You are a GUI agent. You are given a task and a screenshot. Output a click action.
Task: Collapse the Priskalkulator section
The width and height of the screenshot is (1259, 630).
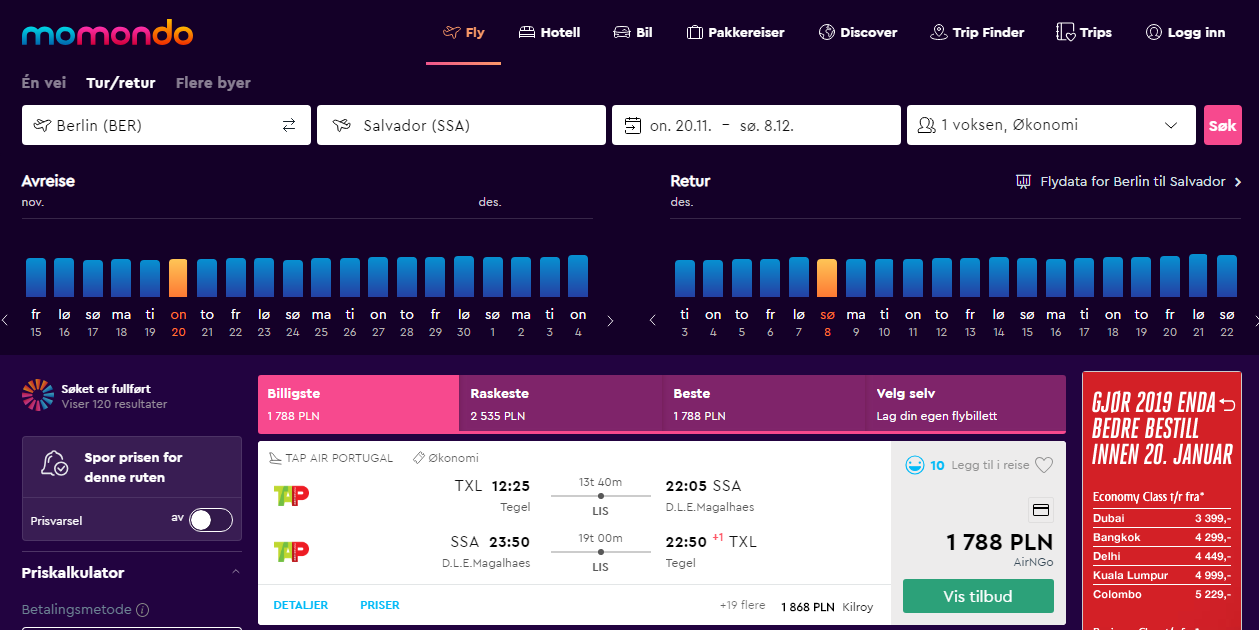tap(236, 573)
